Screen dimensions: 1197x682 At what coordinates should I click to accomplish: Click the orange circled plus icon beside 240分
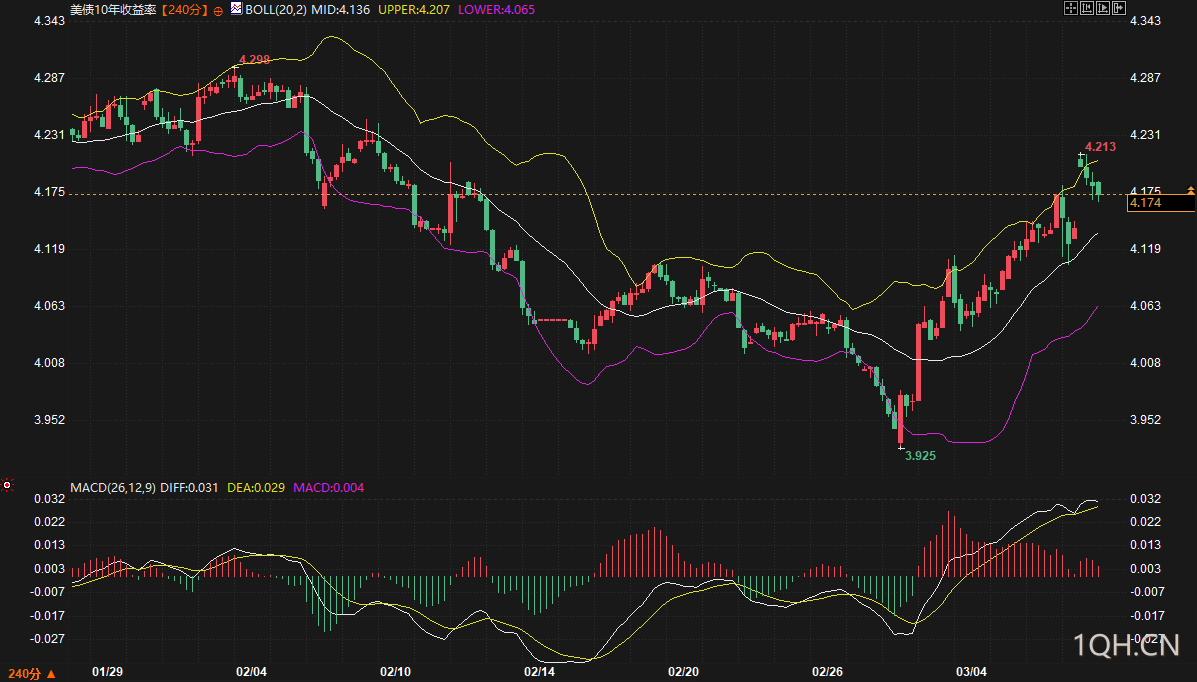click(x=218, y=9)
